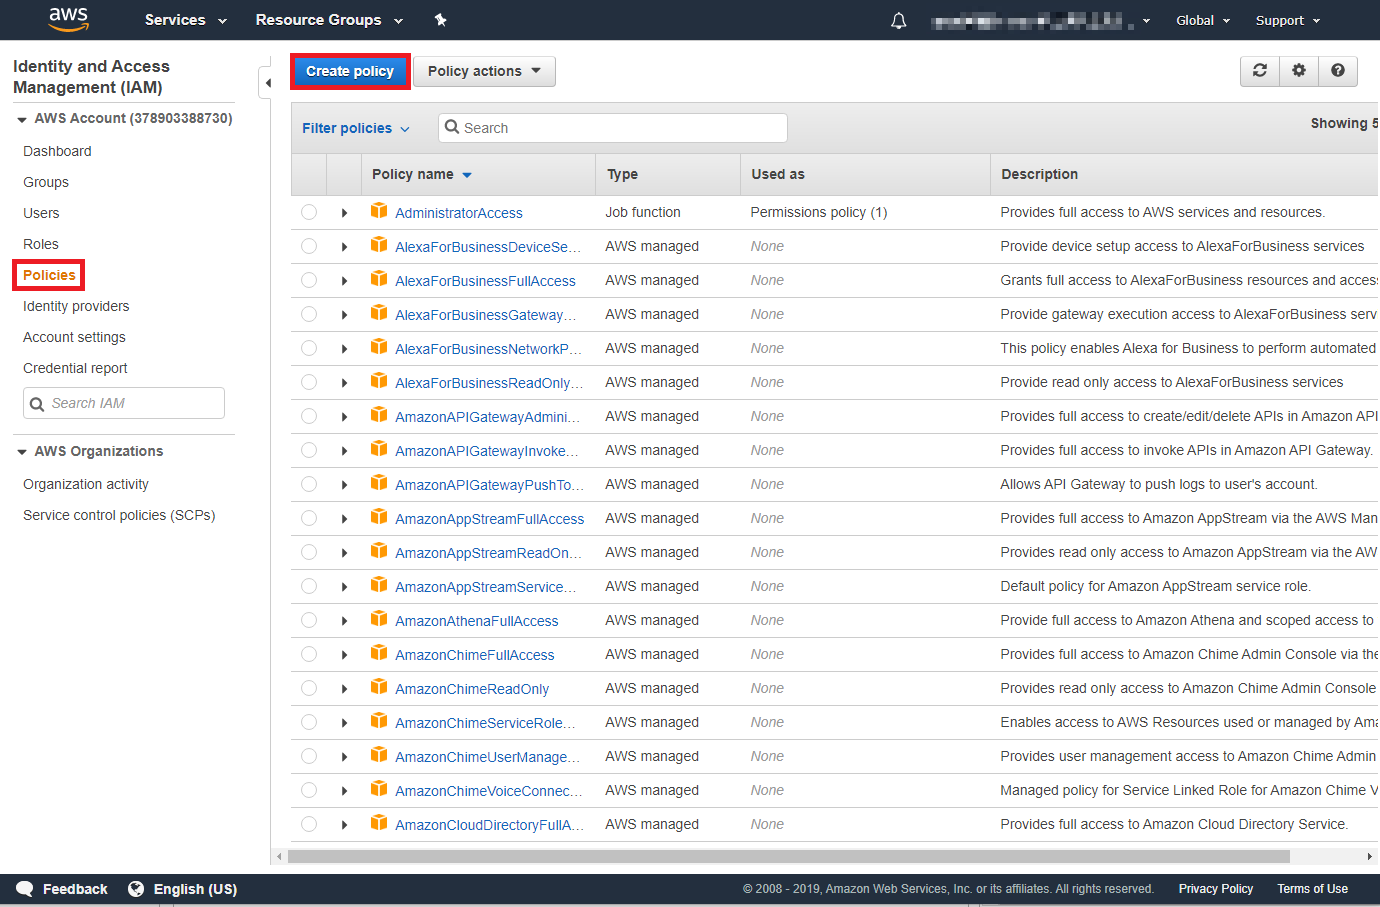Click the Feedback speech bubble icon
The width and height of the screenshot is (1380, 907).
pyautogui.click(x=25, y=889)
